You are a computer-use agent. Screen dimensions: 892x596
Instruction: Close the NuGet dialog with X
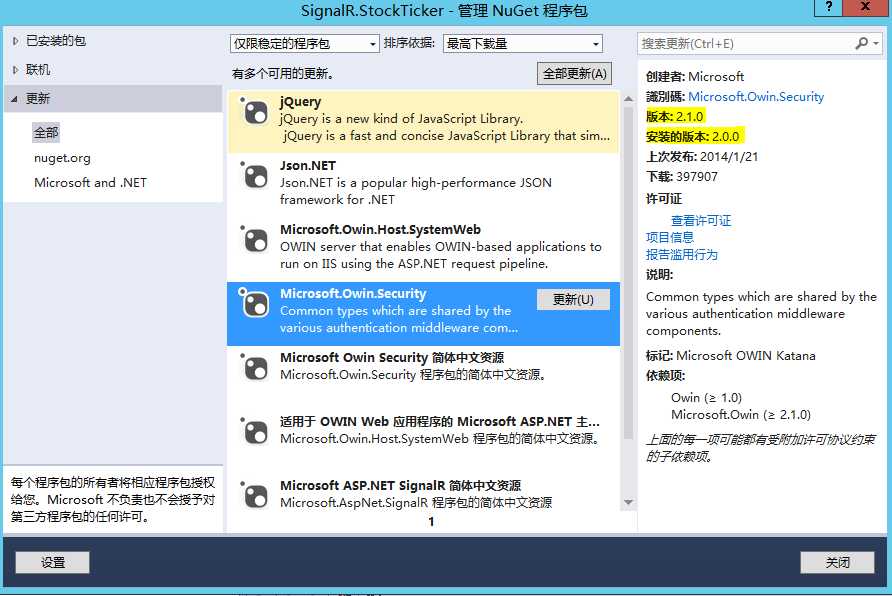point(865,7)
